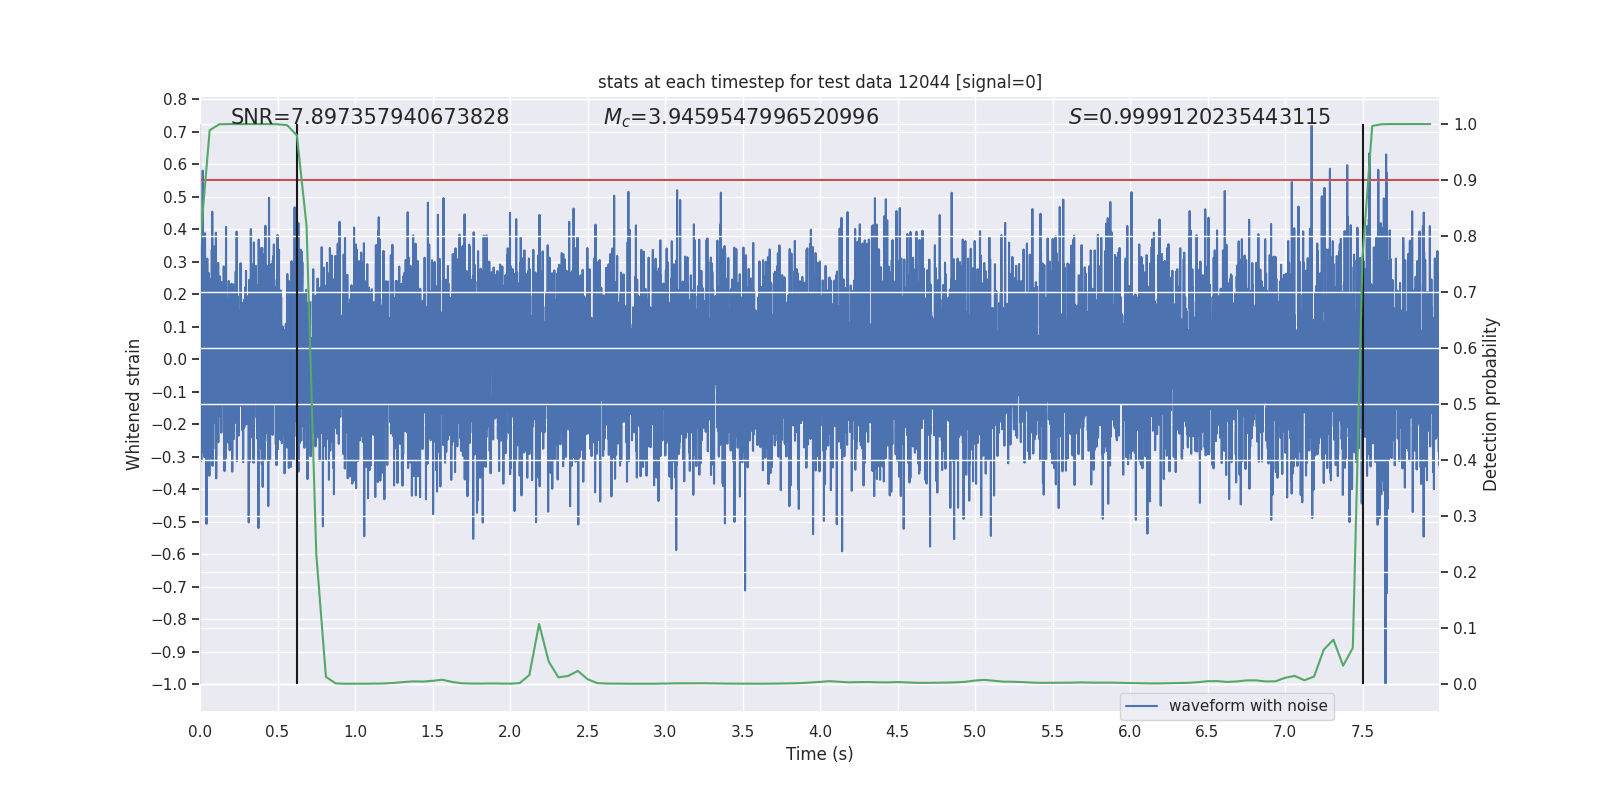Click the 0.9 tick on the detection probability axis
The width and height of the screenshot is (1600, 800).
1465,181
